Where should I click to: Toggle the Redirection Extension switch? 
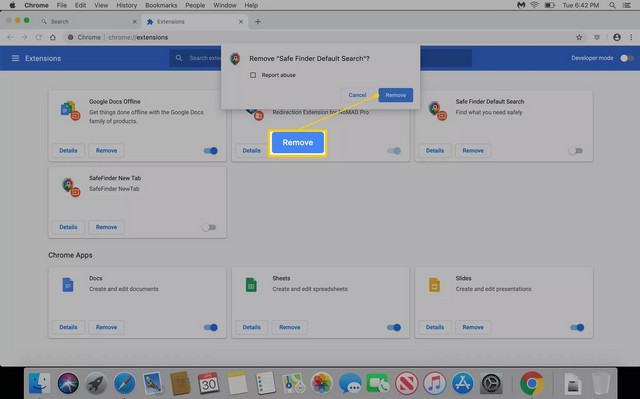click(x=394, y=151)
